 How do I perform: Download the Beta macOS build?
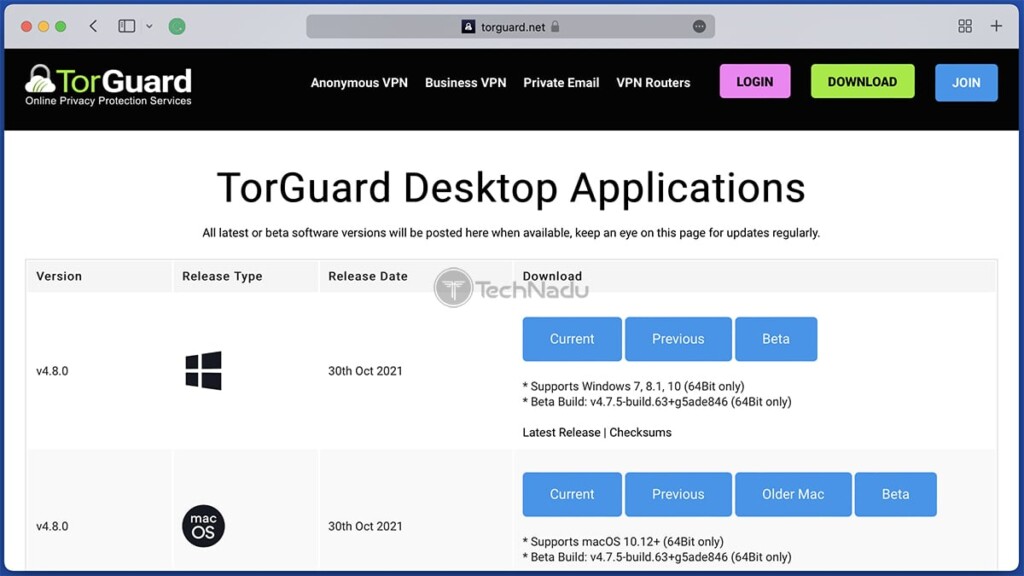[x=895, y=494]
